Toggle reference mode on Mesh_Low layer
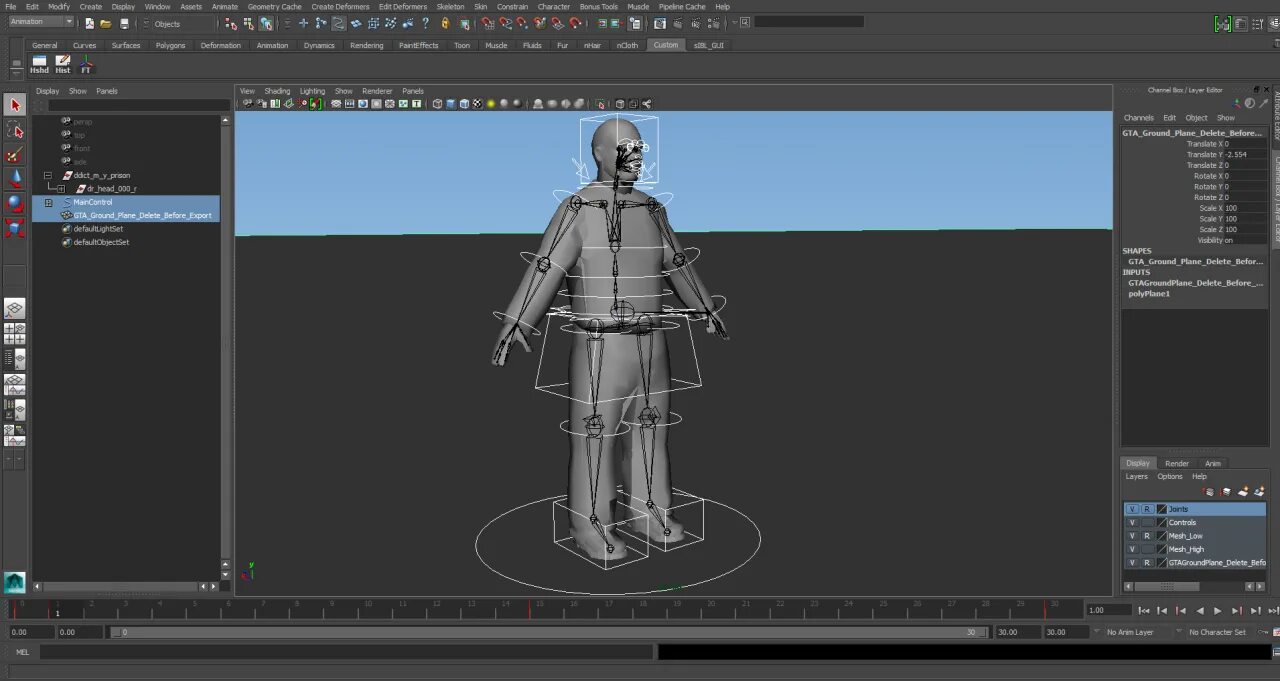The width and height of the screenshot is (1280, 681). click(x=1147, y=536)
